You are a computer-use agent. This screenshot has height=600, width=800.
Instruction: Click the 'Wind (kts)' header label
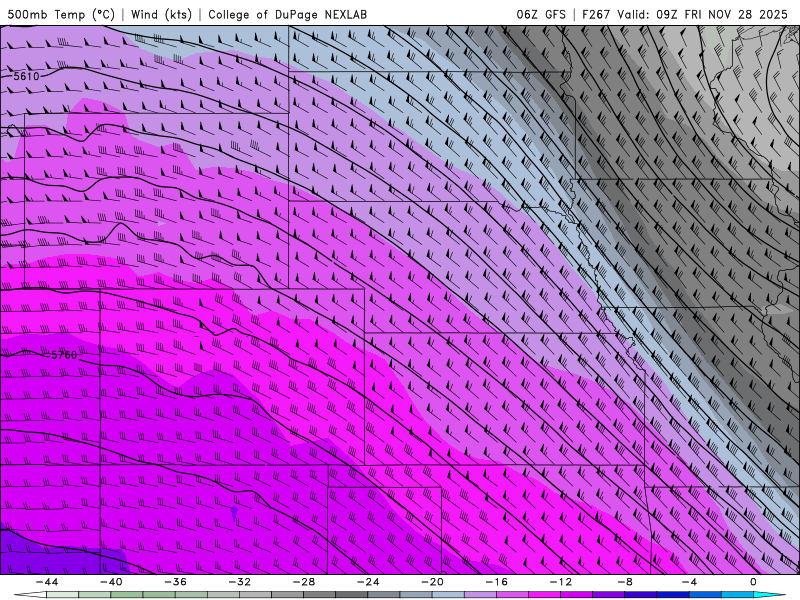[161, 15]
